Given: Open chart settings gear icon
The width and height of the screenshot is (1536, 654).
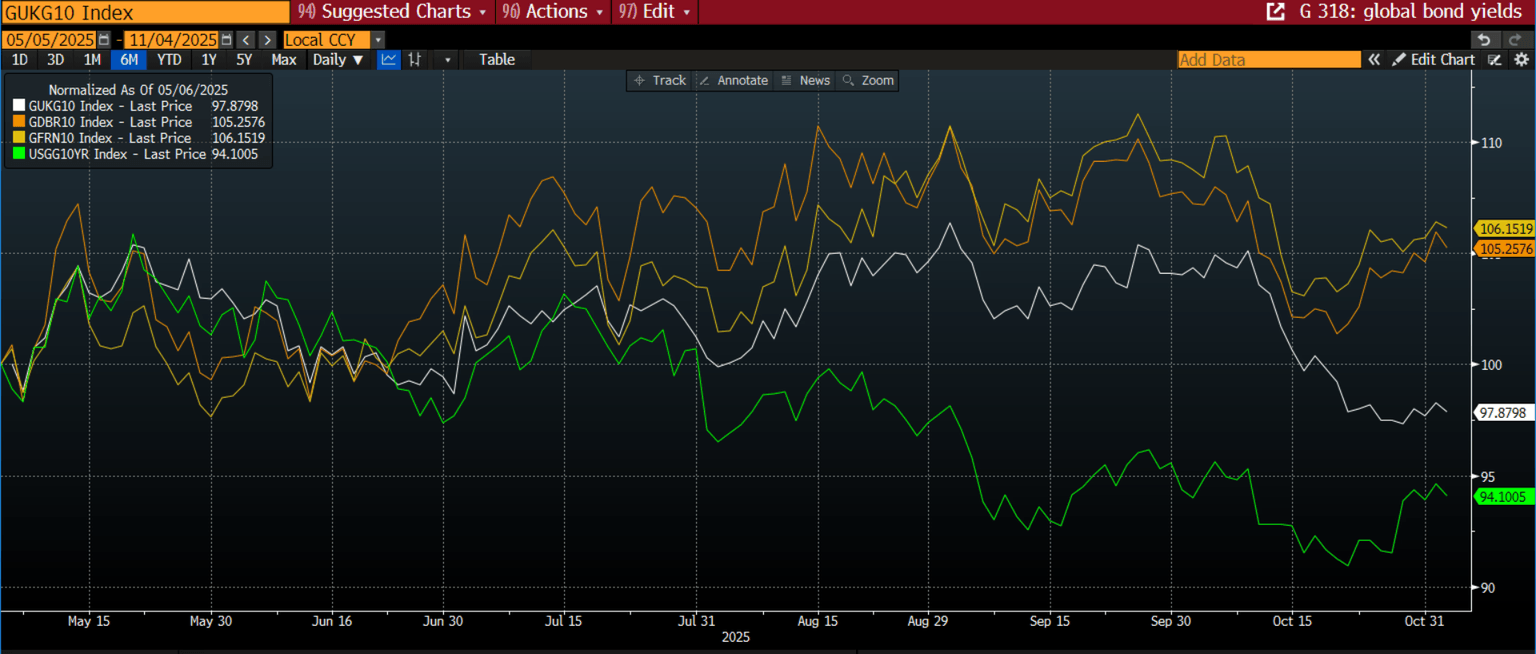Looking at the screenshot, I should (x=1521, y=60).
